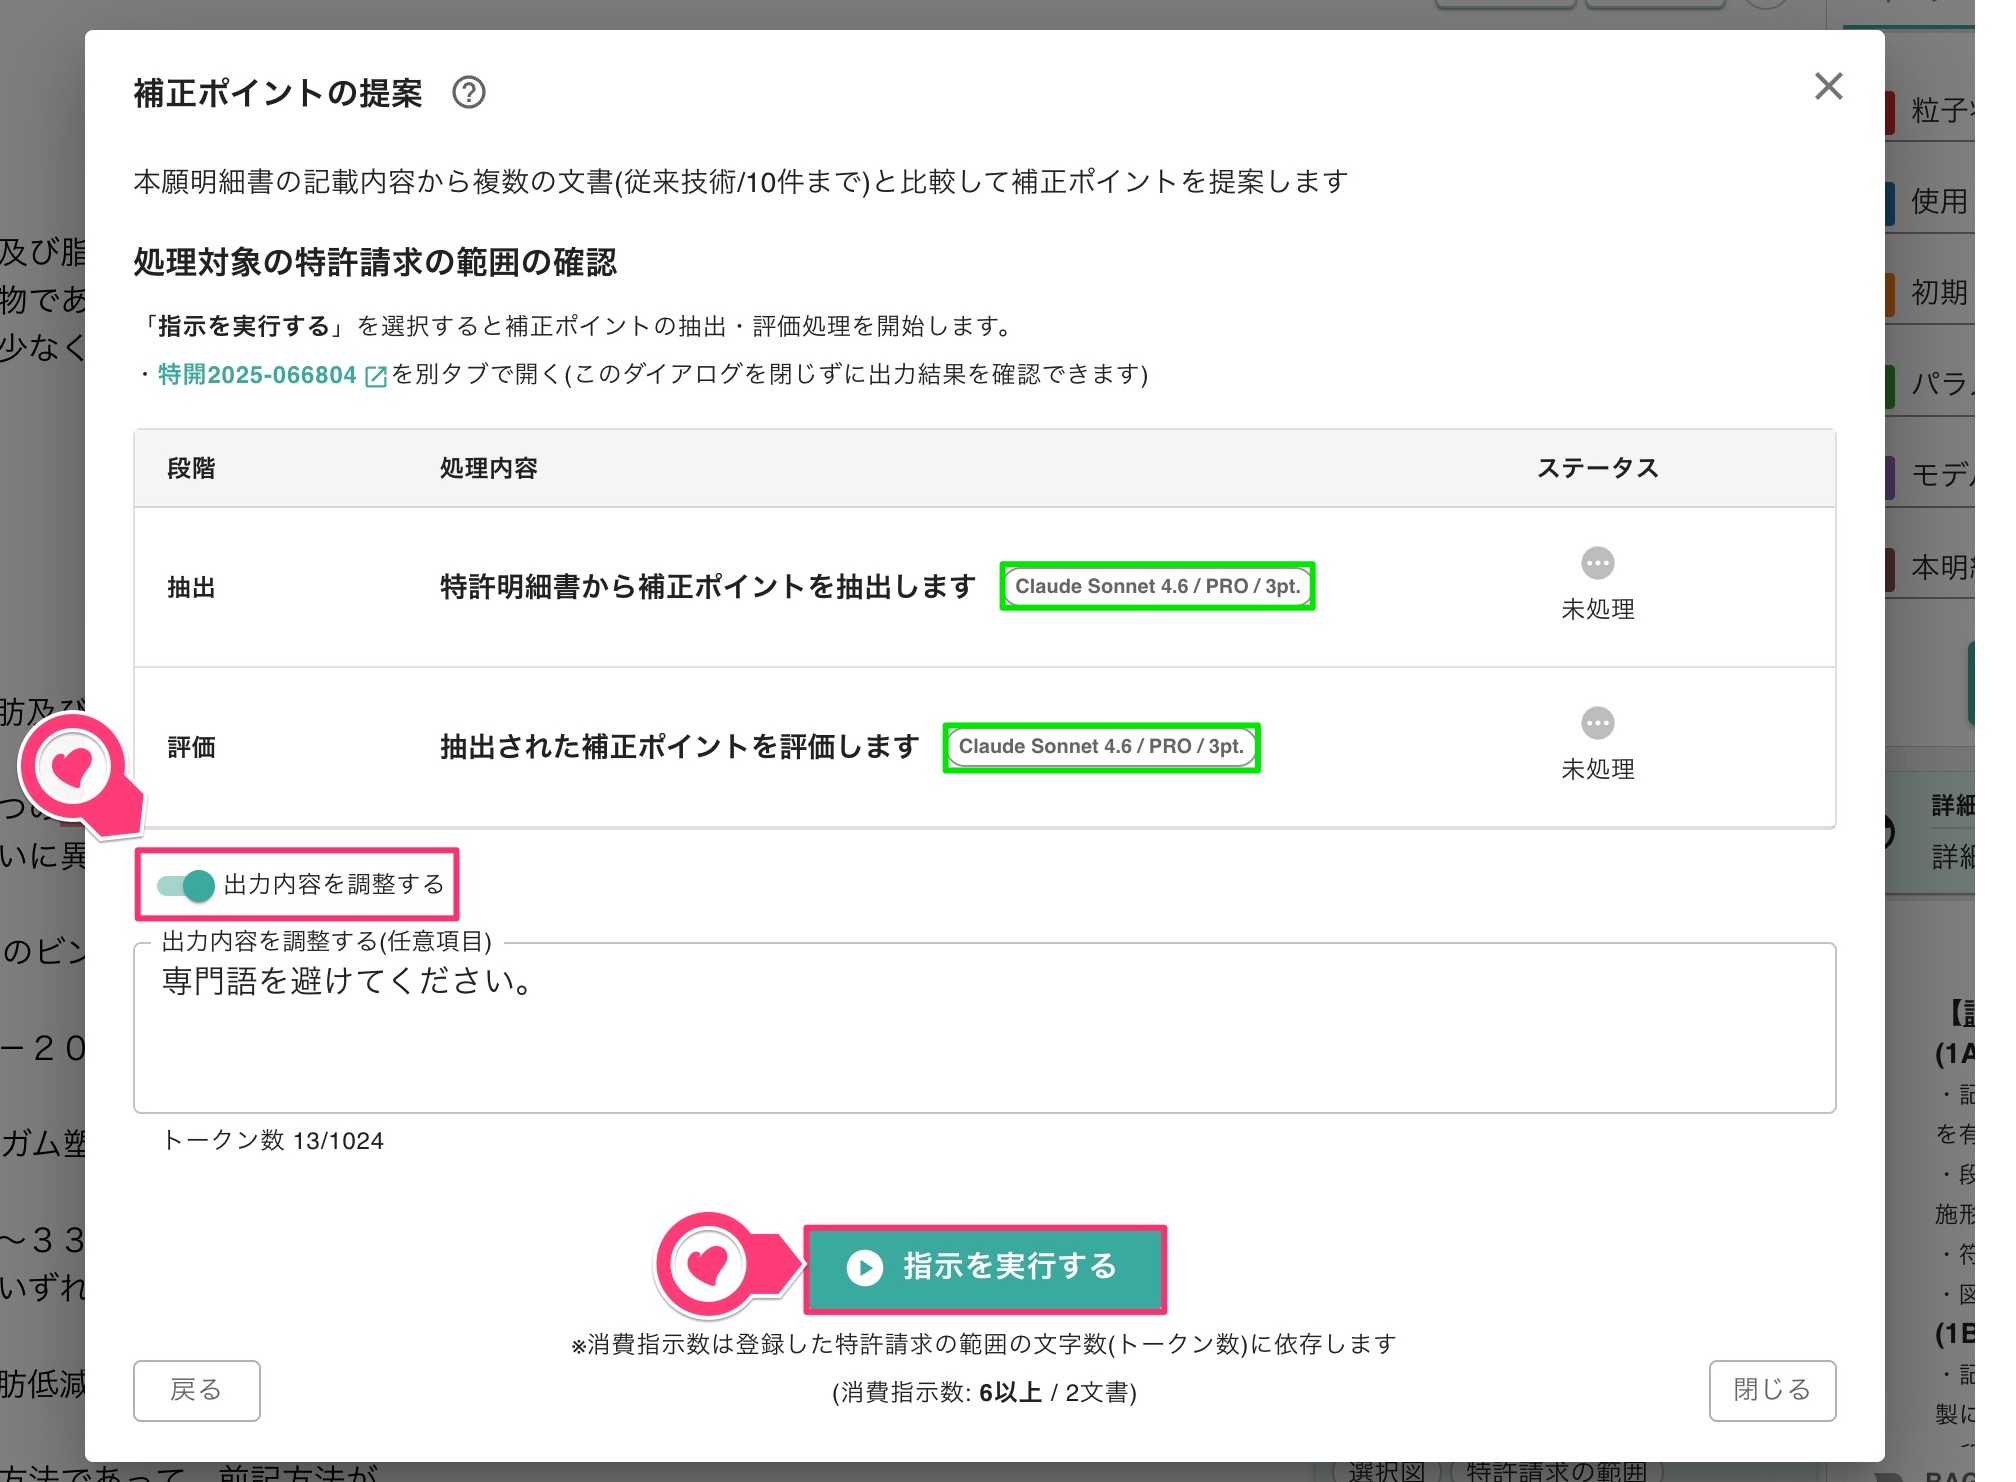Close the 補正ポイントの提案 dialog with X
This screenshot has height=1482, width=2016.
click(1828, 87)
